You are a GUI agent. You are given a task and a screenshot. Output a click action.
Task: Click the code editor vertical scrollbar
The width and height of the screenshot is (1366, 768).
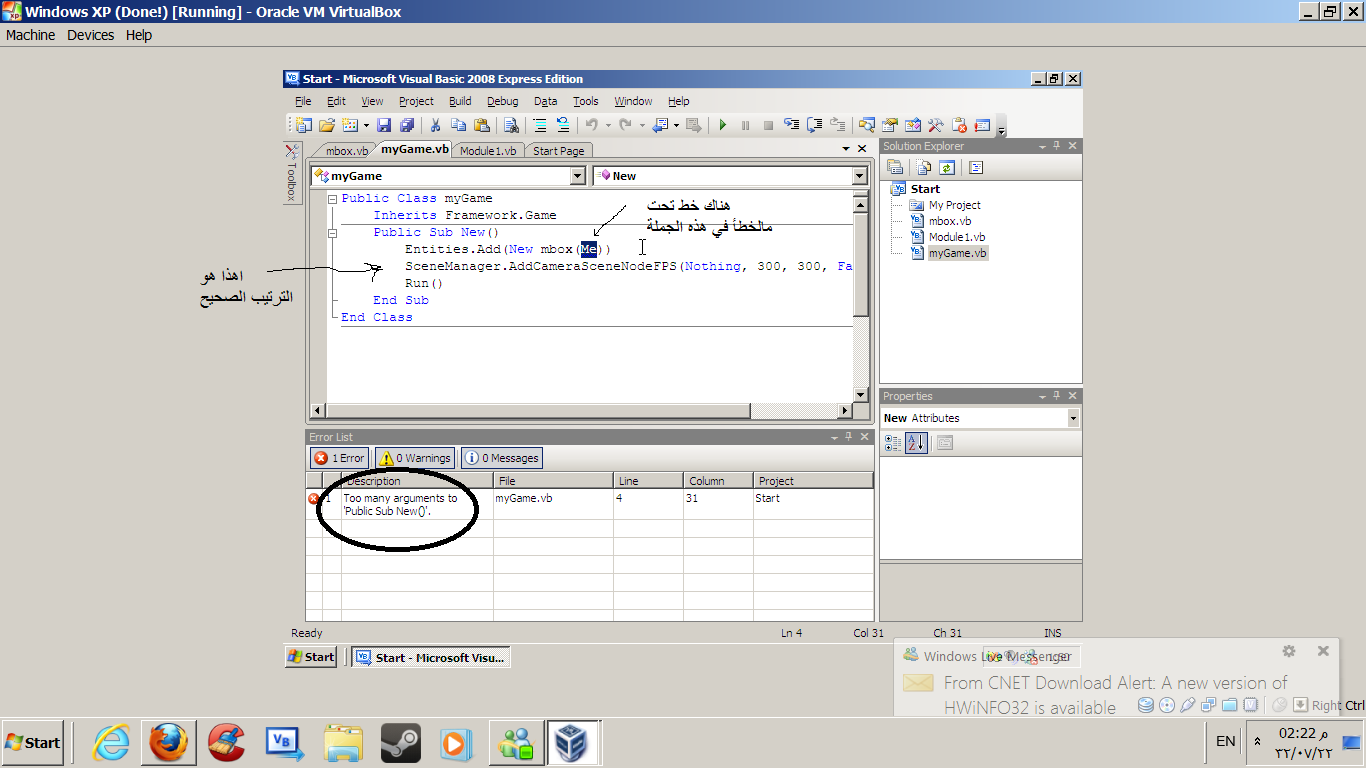point(861,298)
